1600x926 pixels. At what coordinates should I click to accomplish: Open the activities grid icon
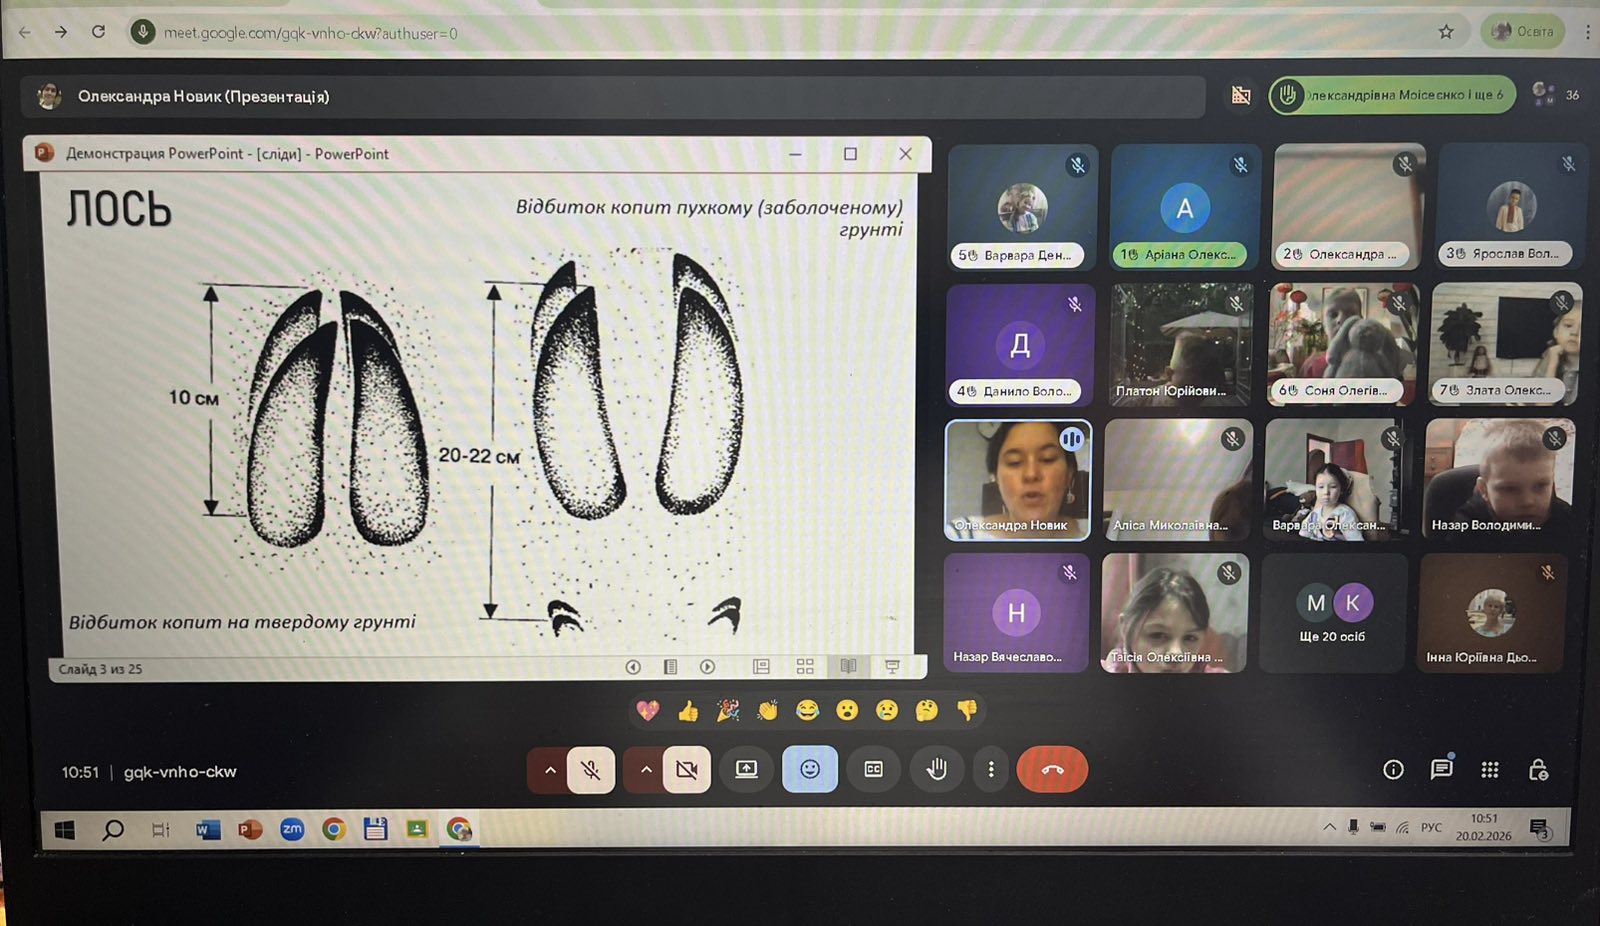click(x=1489, y=769)
